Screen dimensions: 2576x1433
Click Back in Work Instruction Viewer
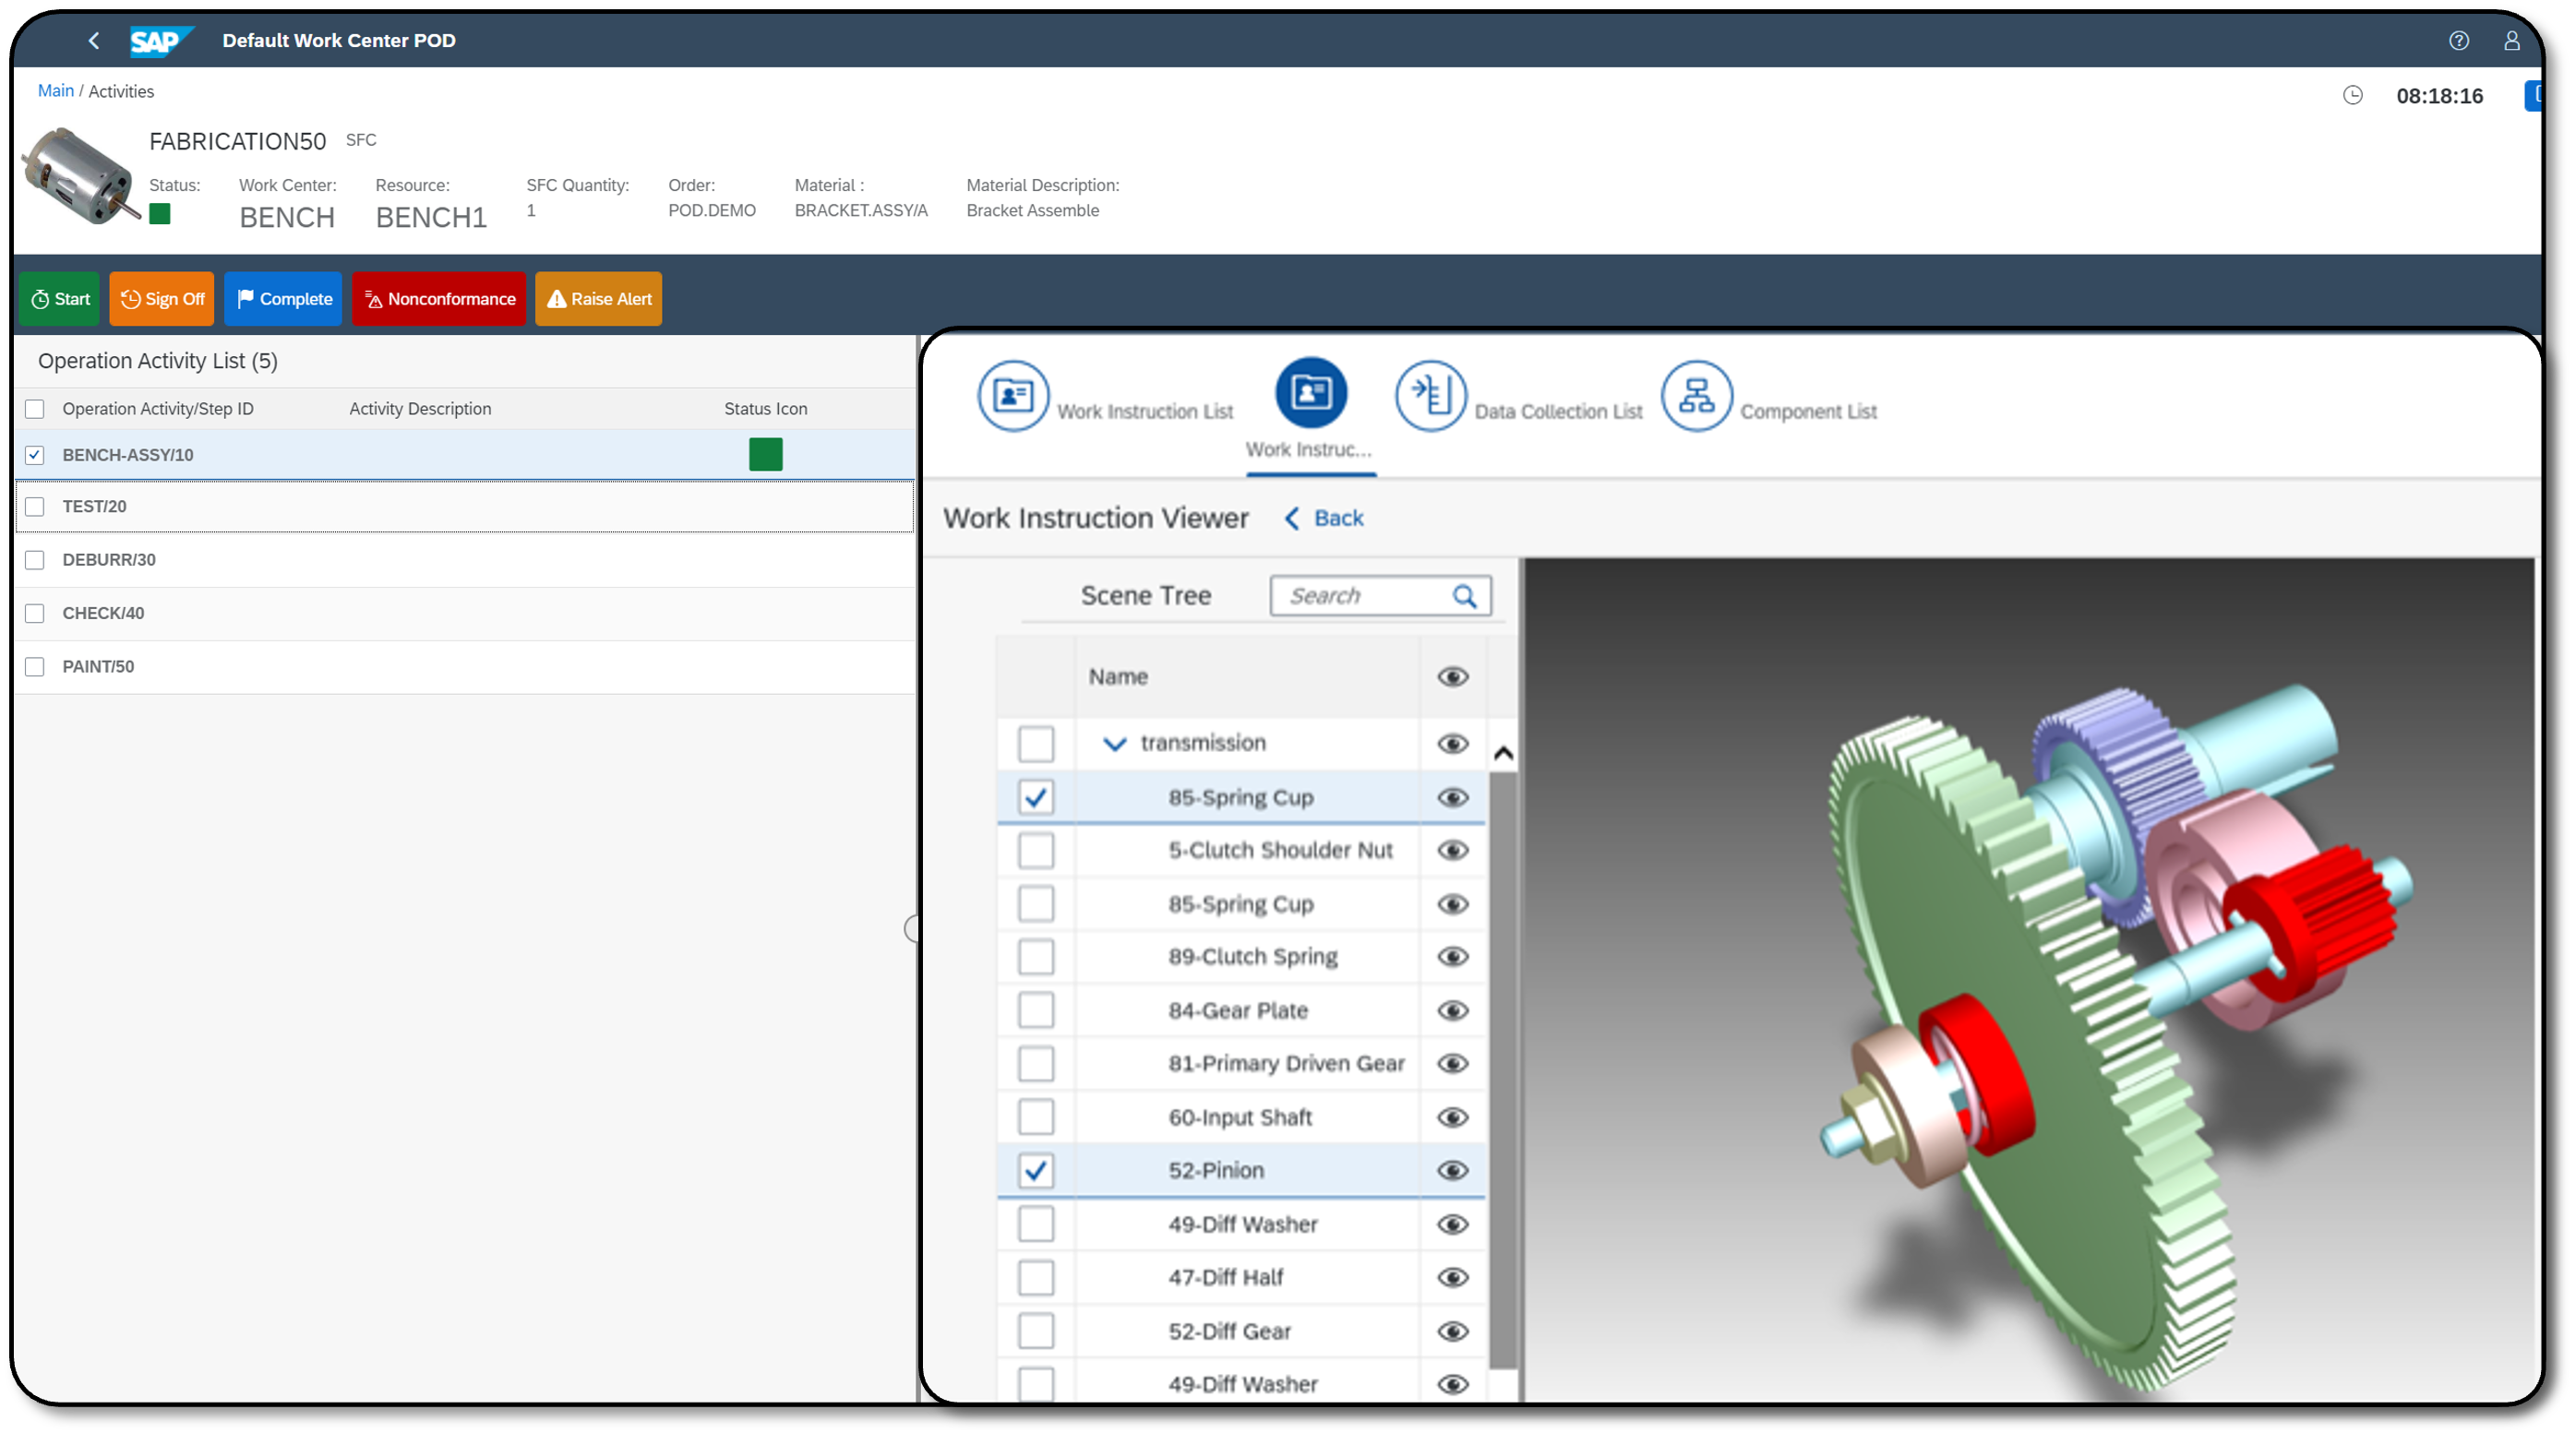[x=1325, y=517]
